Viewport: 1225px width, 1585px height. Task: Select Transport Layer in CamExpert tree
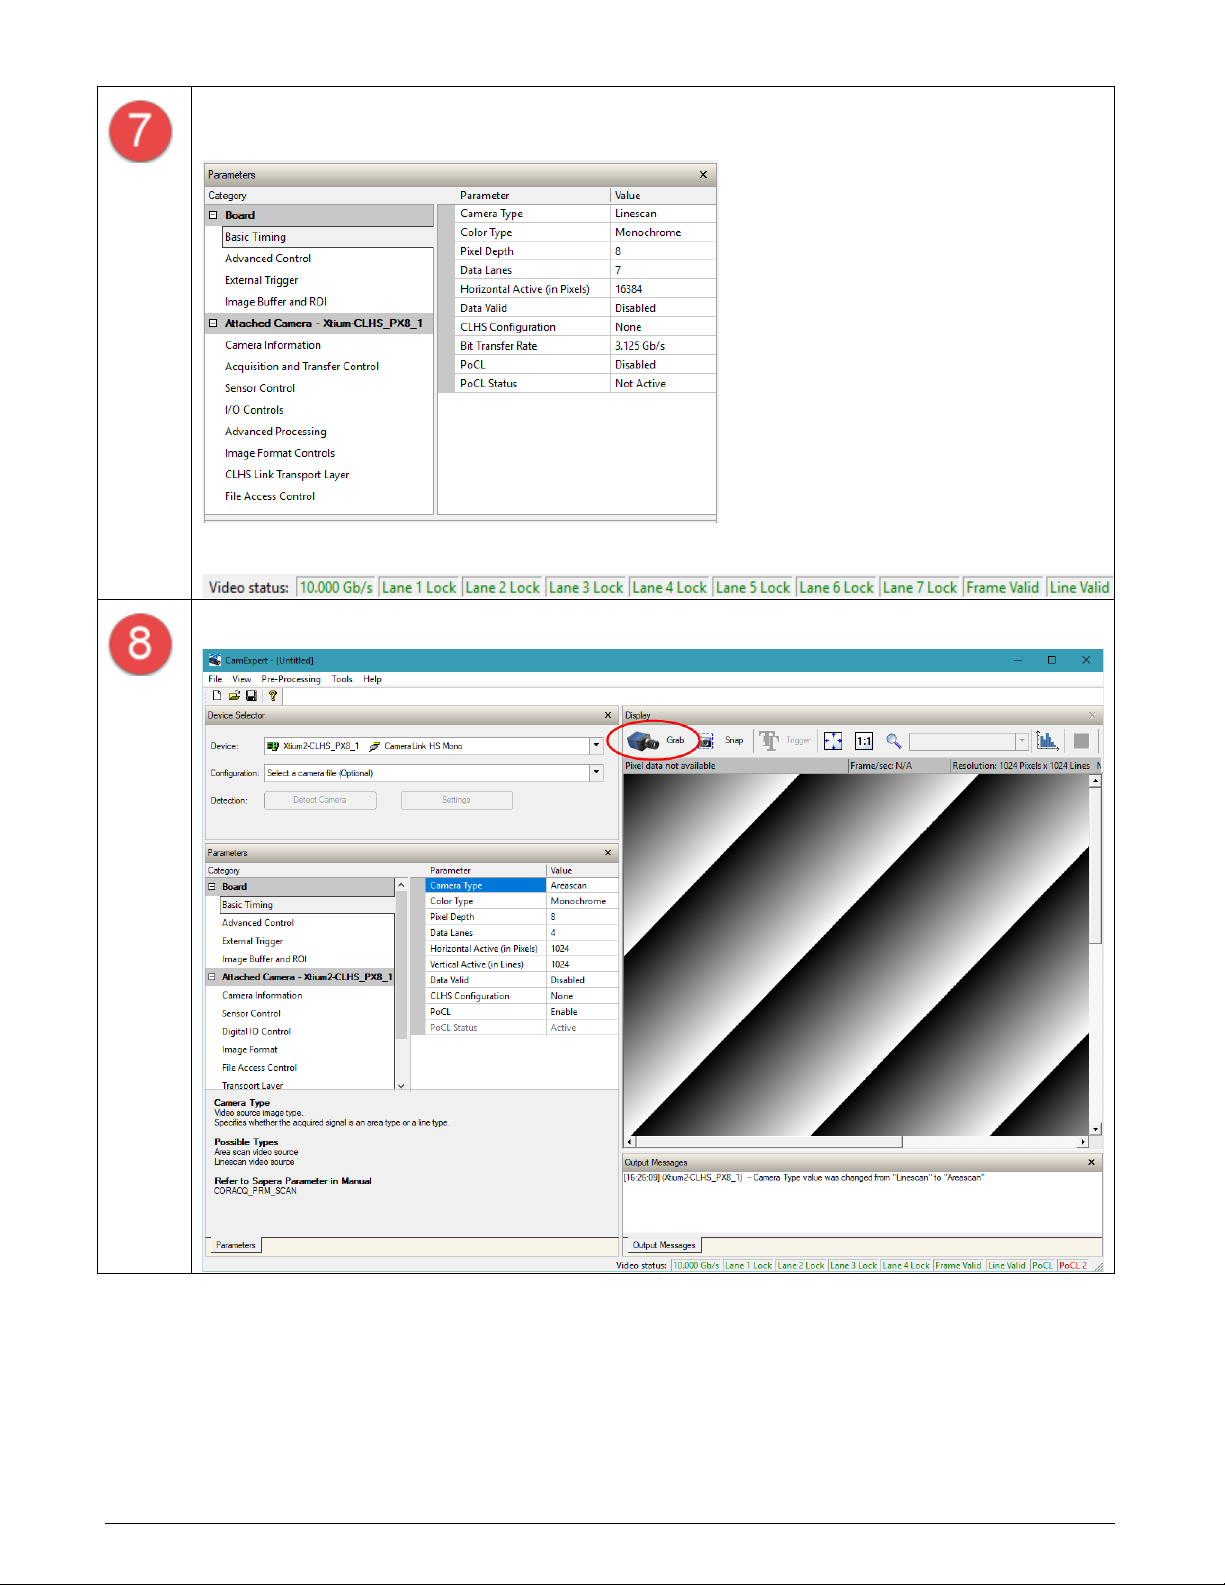[252, 1086]
